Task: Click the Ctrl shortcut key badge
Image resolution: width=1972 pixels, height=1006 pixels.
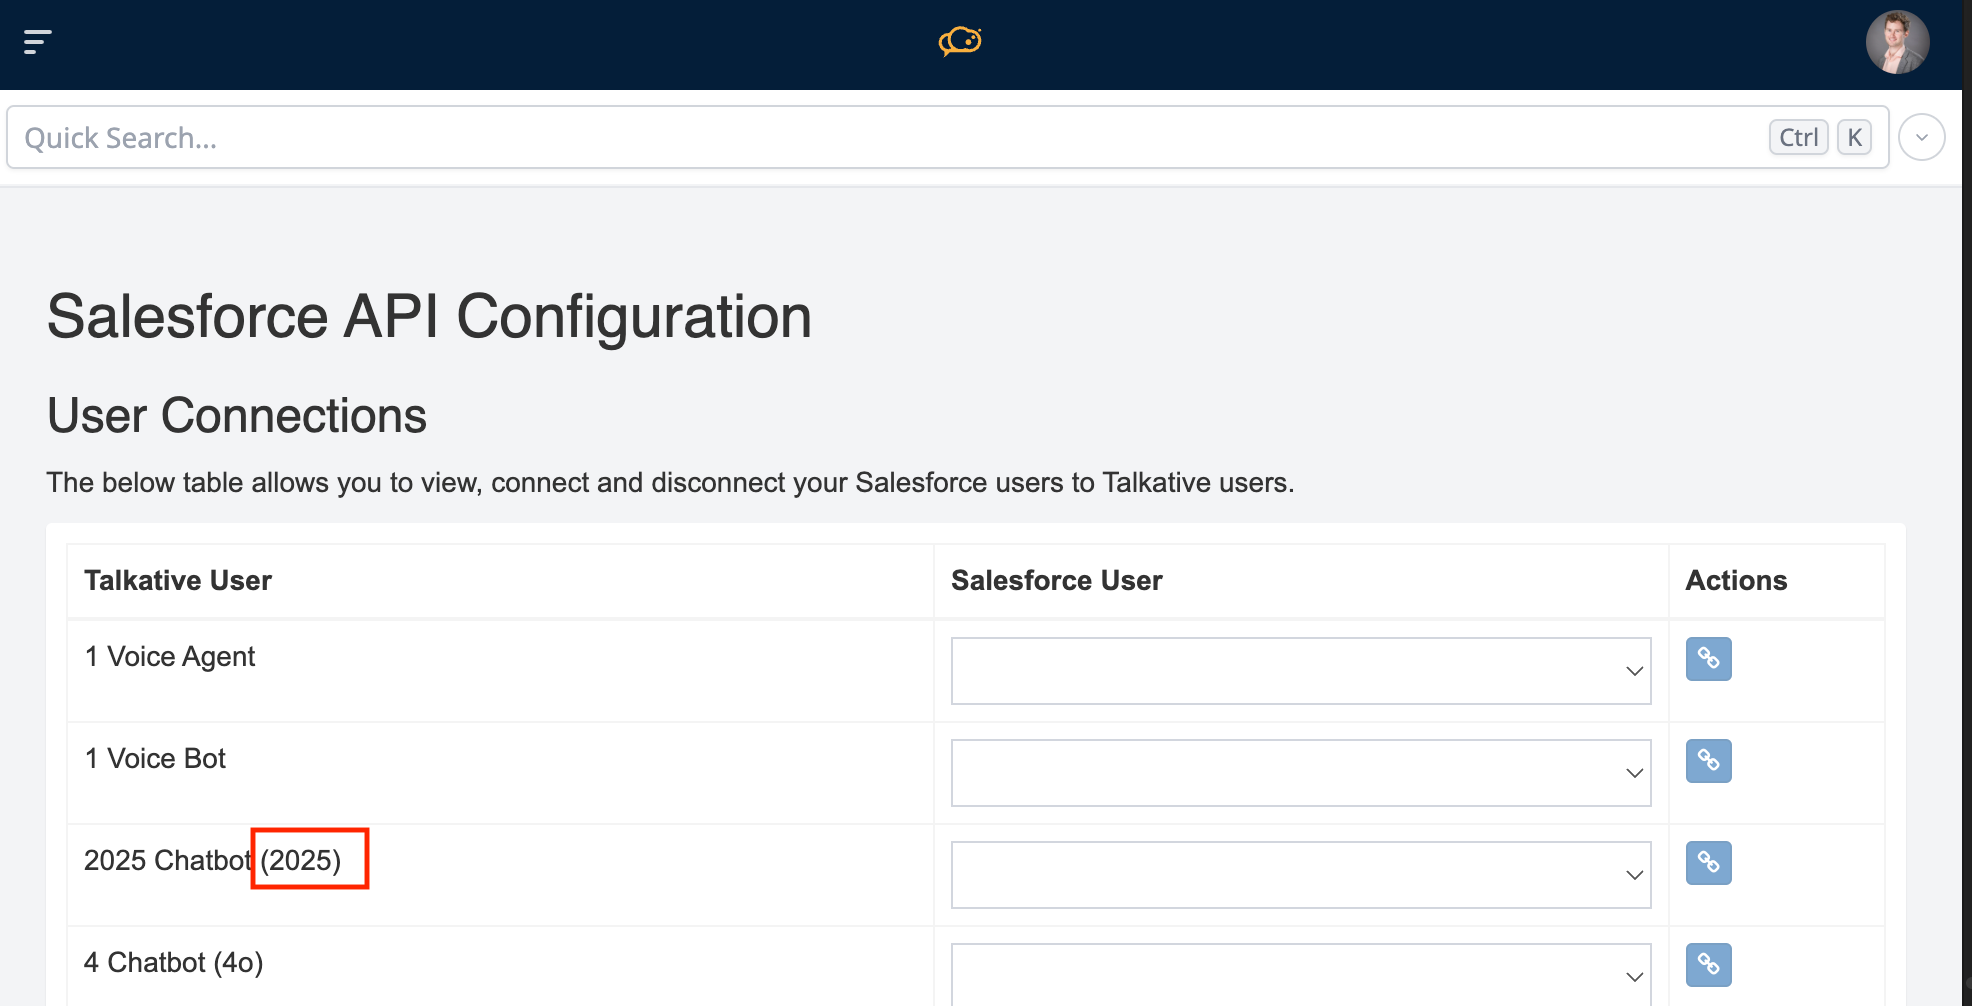Action: tap(1798, 138)
